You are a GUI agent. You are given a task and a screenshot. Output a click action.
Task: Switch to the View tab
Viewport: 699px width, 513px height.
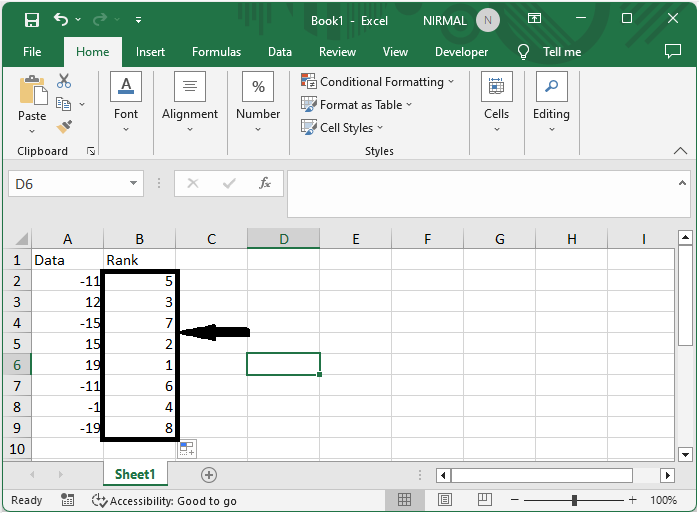point(395,52)
